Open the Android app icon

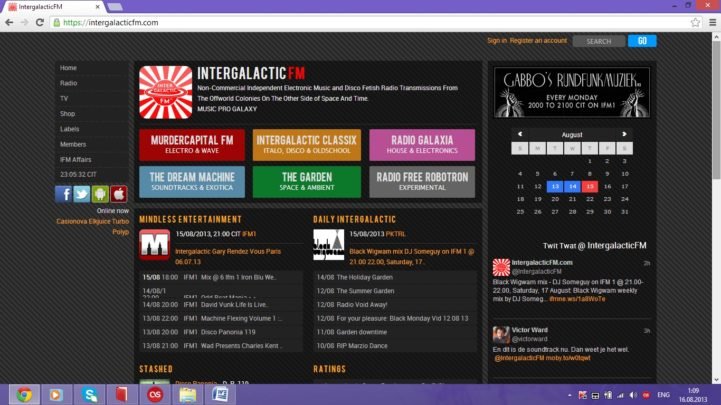coord(100,194)
